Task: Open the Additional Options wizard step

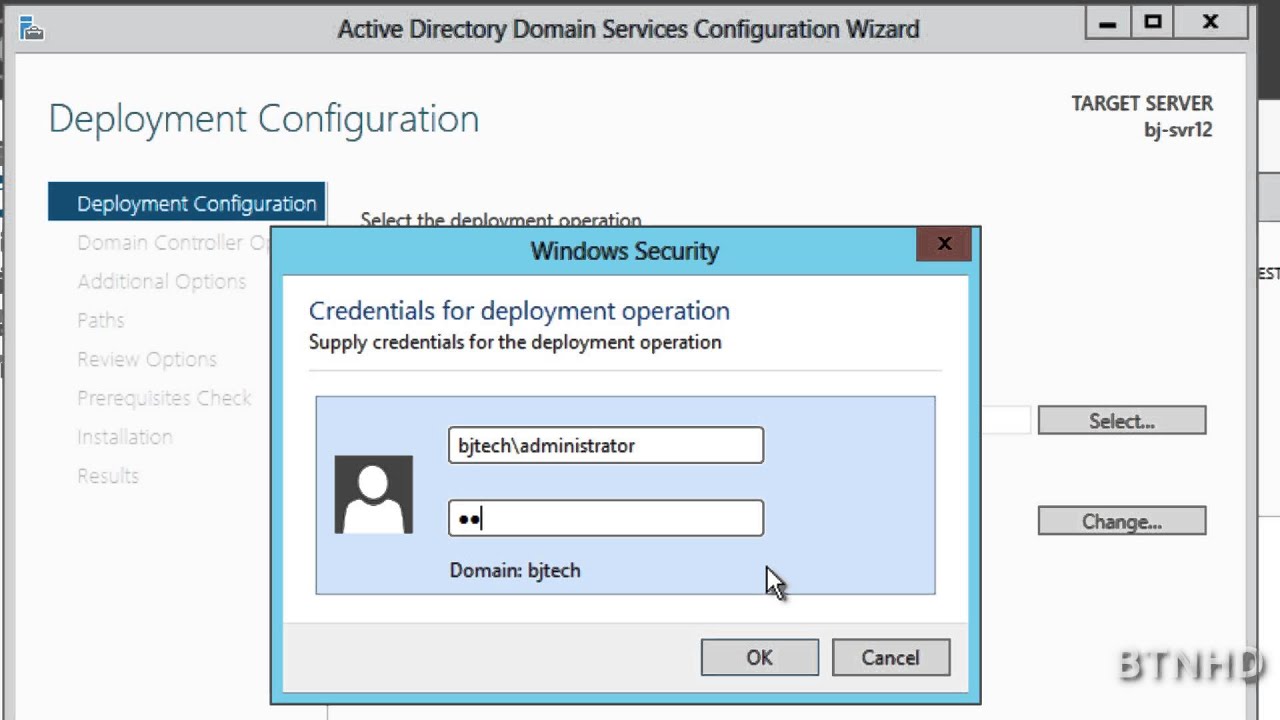Action: pyautogui.click(x=161, y=281)
